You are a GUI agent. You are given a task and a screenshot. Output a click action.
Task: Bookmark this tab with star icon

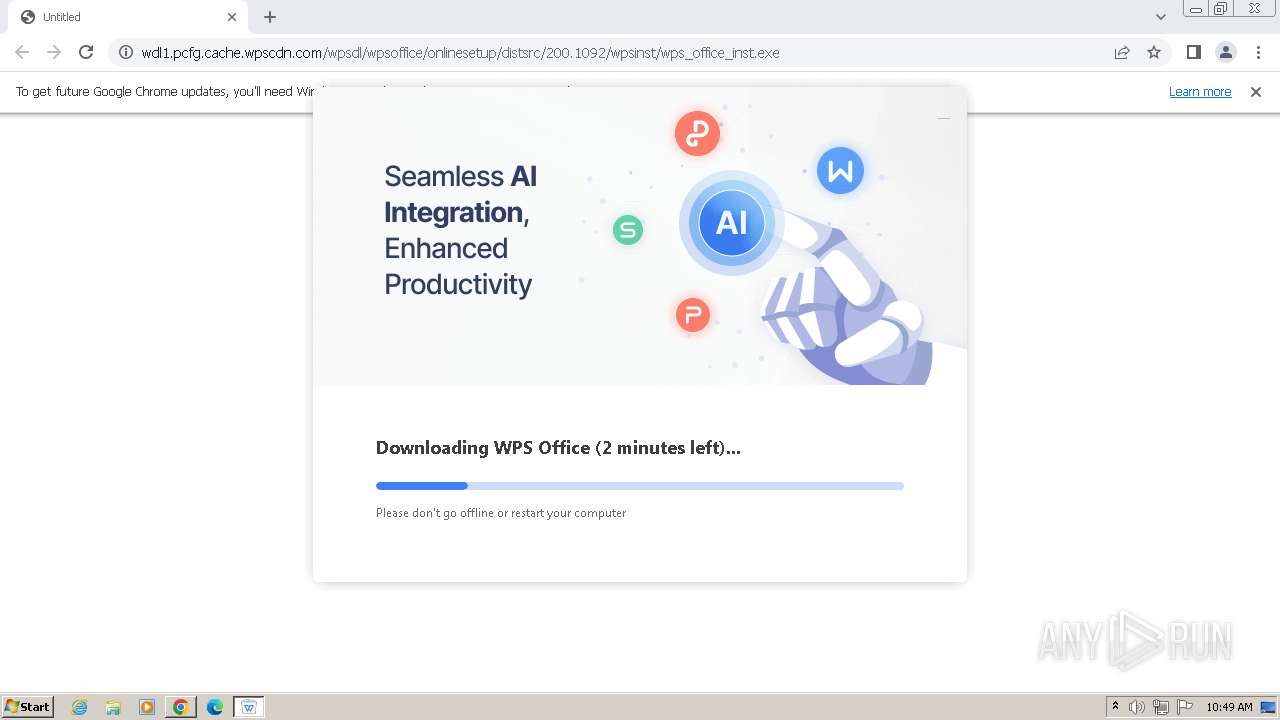[x=1154, y=52]
